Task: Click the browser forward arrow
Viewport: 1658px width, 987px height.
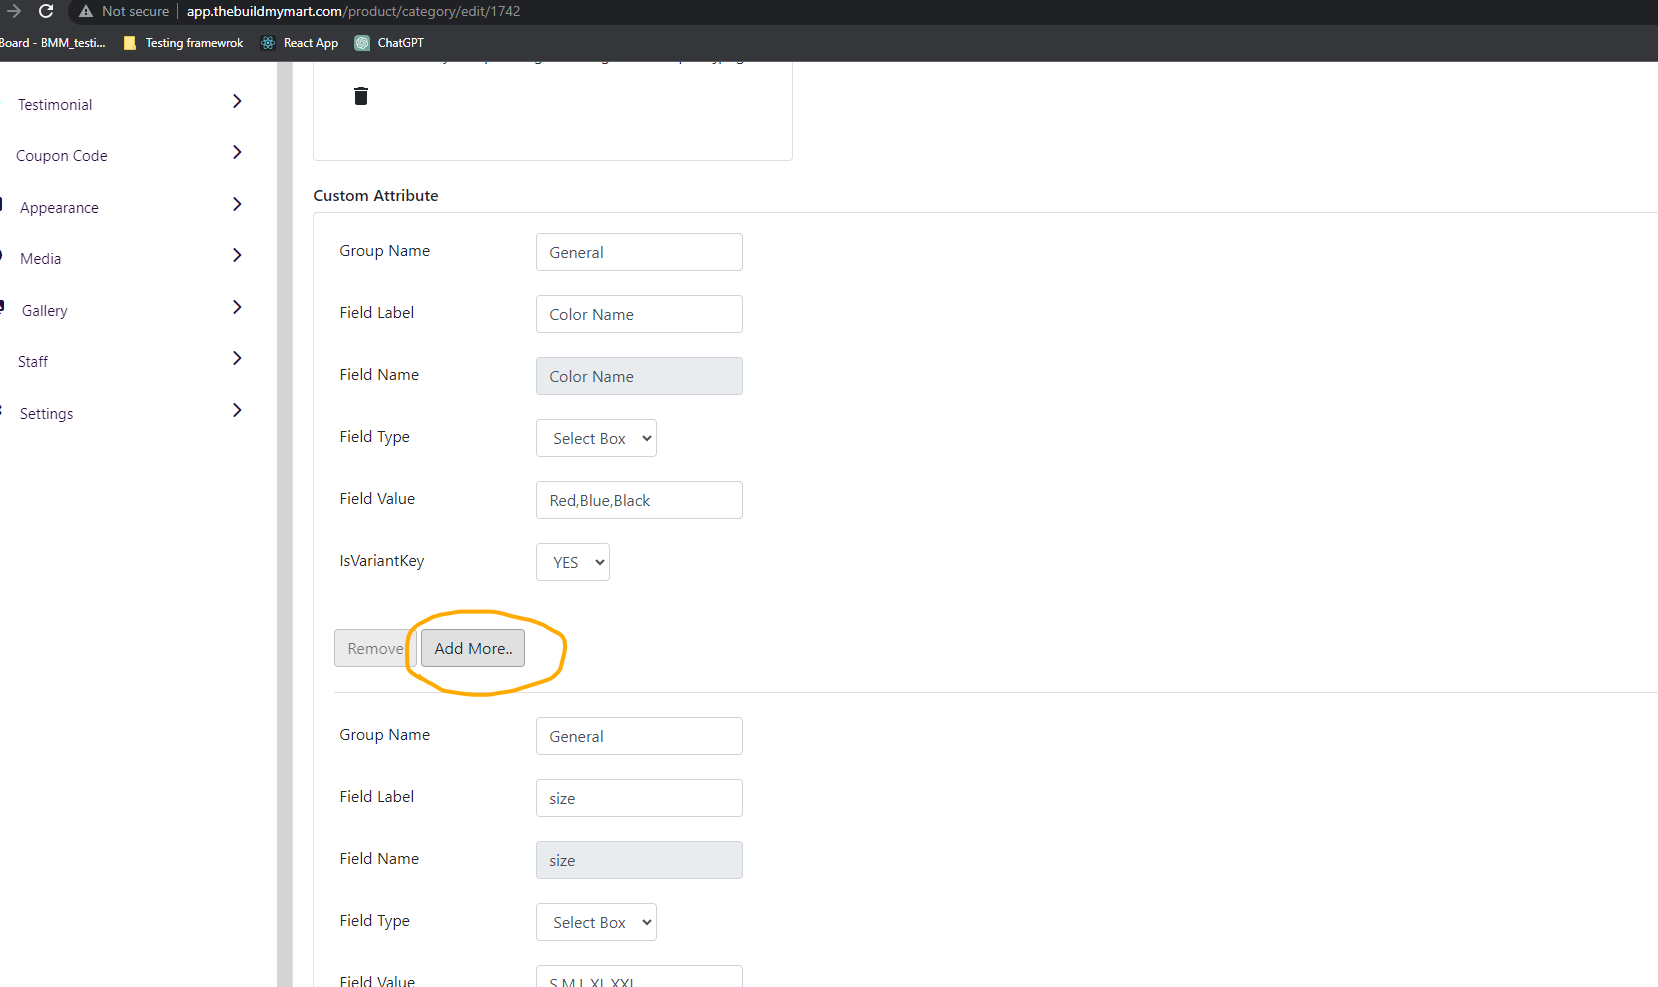Action: 14,11
